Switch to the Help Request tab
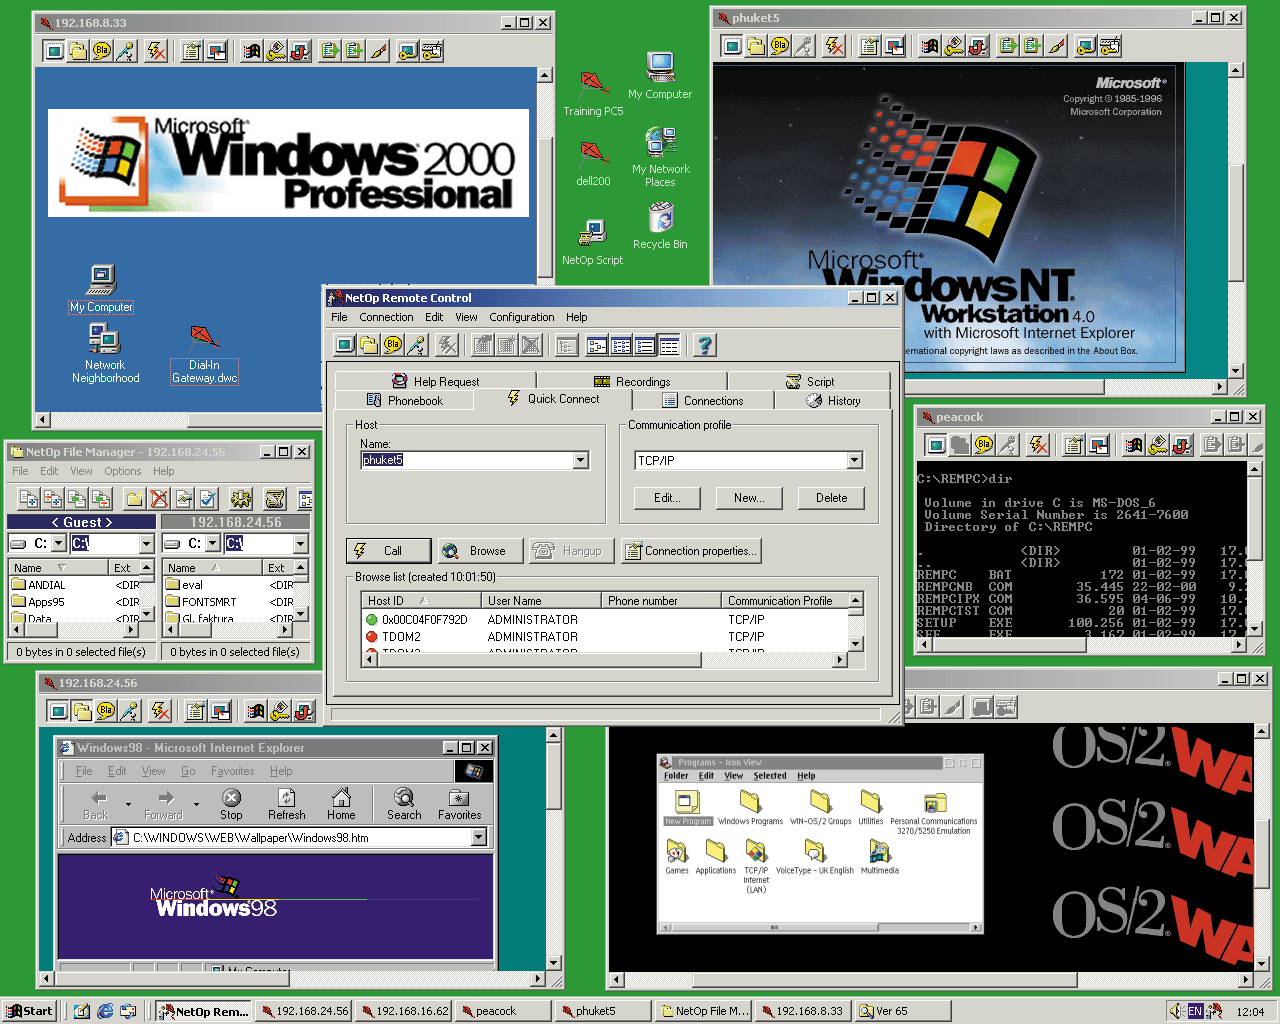 (x=435, y=381)
